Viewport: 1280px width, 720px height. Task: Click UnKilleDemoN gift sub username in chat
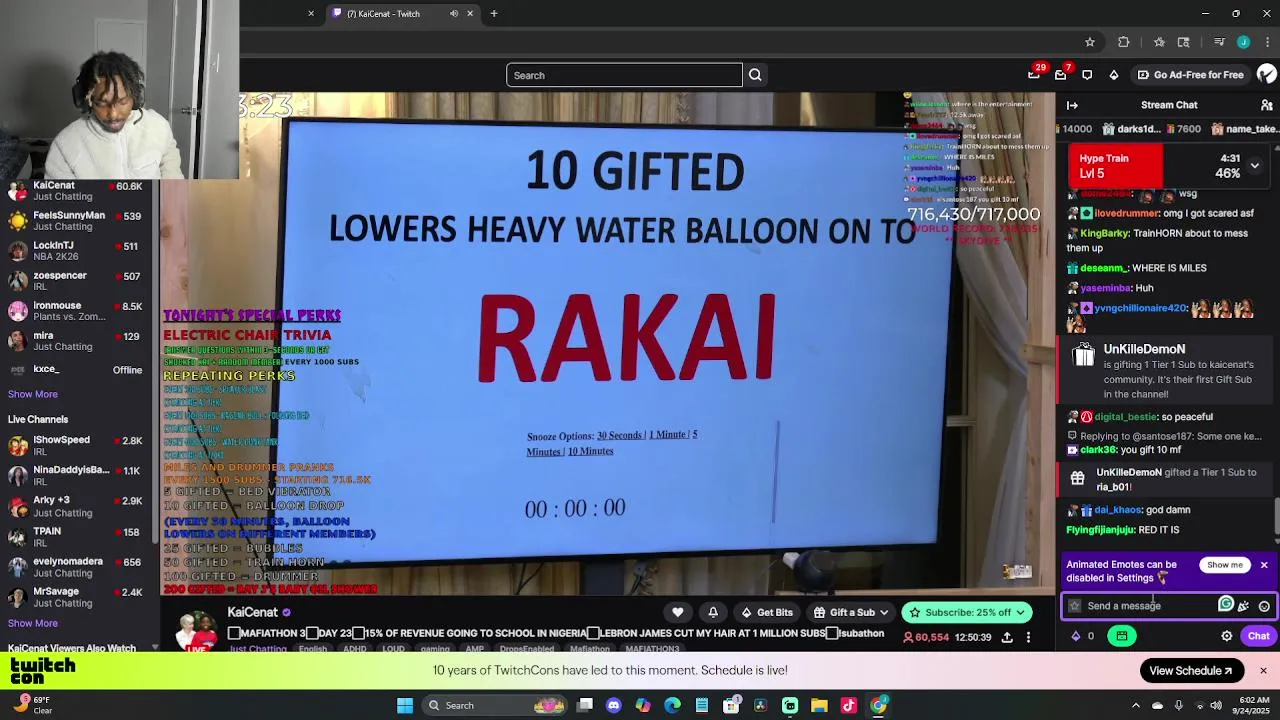tap(1144, 349)
